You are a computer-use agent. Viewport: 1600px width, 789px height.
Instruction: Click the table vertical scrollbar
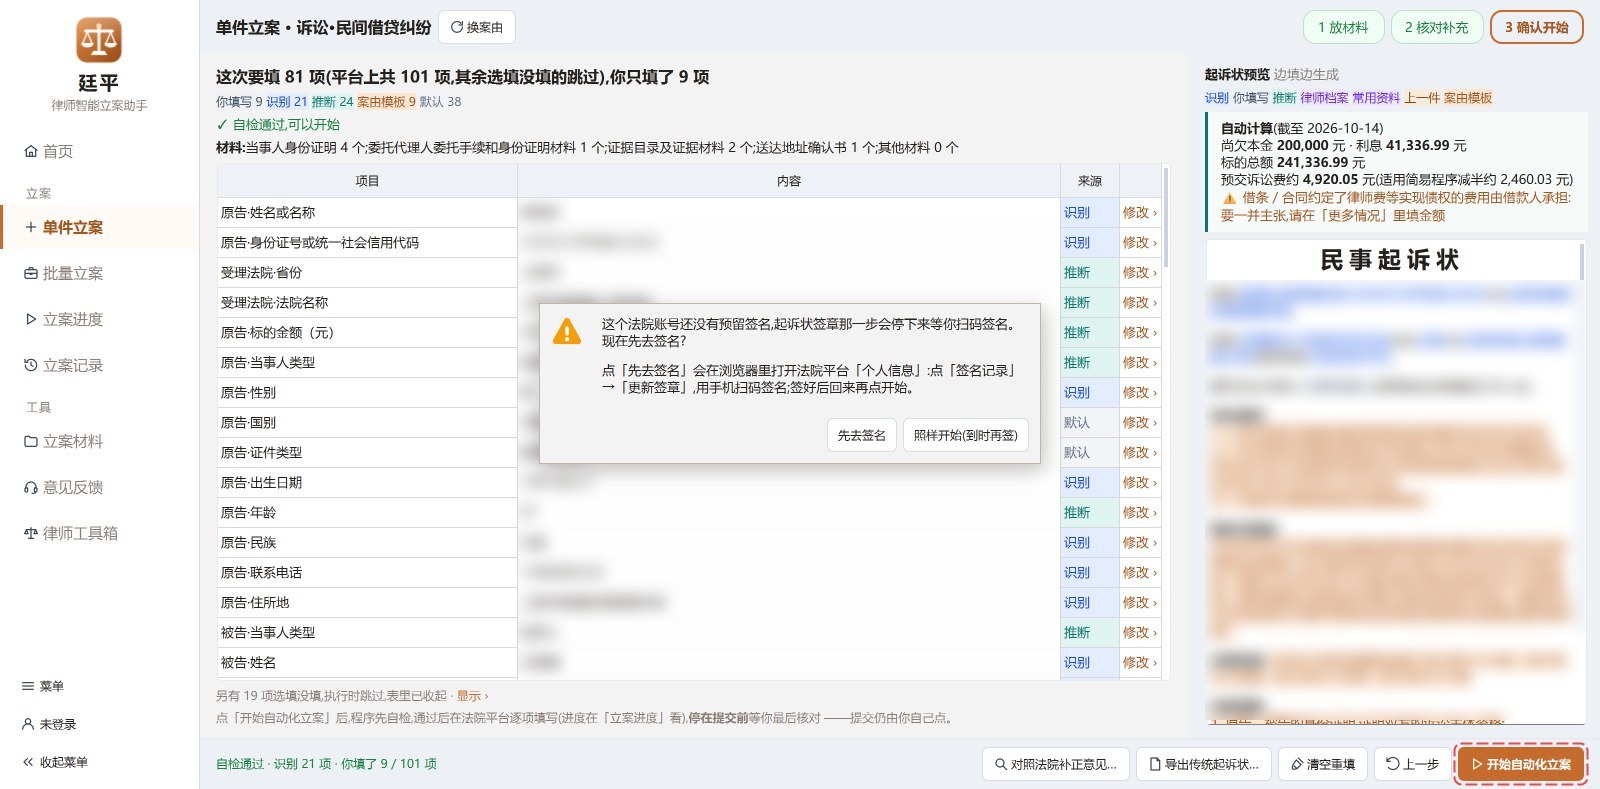coord(1166,218)
